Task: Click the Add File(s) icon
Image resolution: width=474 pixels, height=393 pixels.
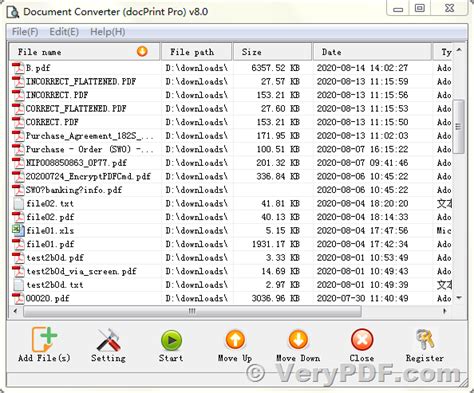Action: click(x=44, y=339)
